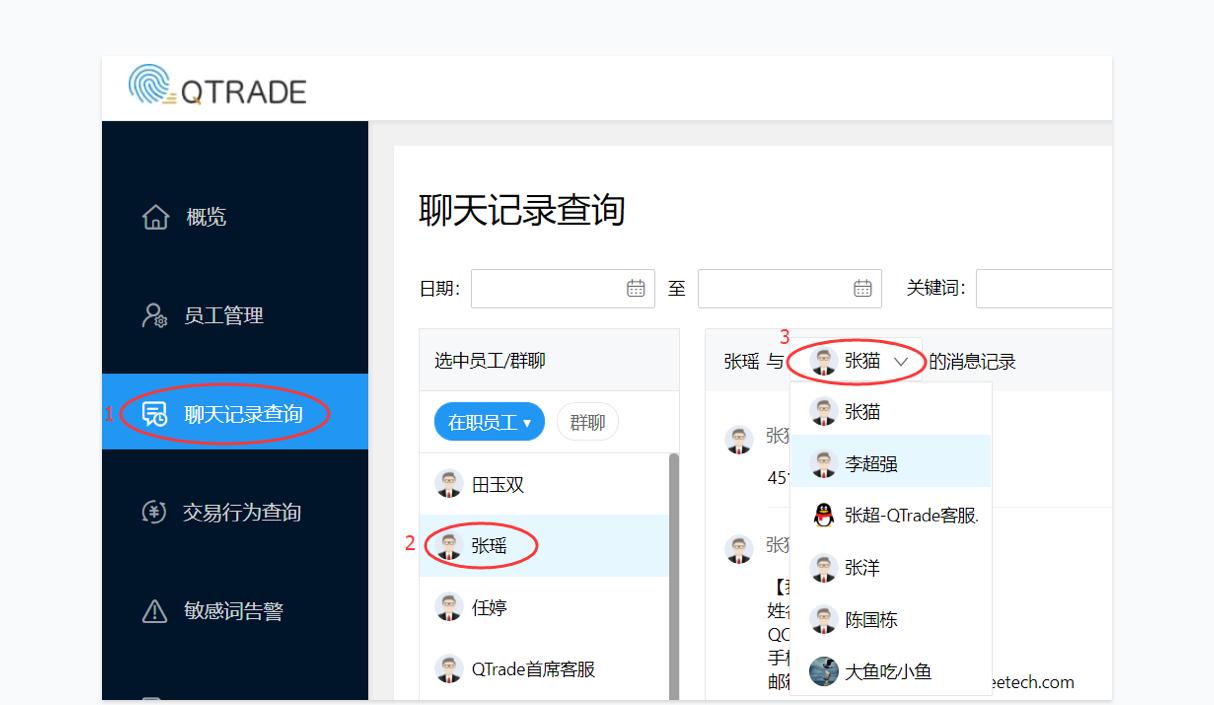The image size is (1214, 705).
Task: Click QTrade首席客服 avatar in employee list
Action: click(449, 669)
